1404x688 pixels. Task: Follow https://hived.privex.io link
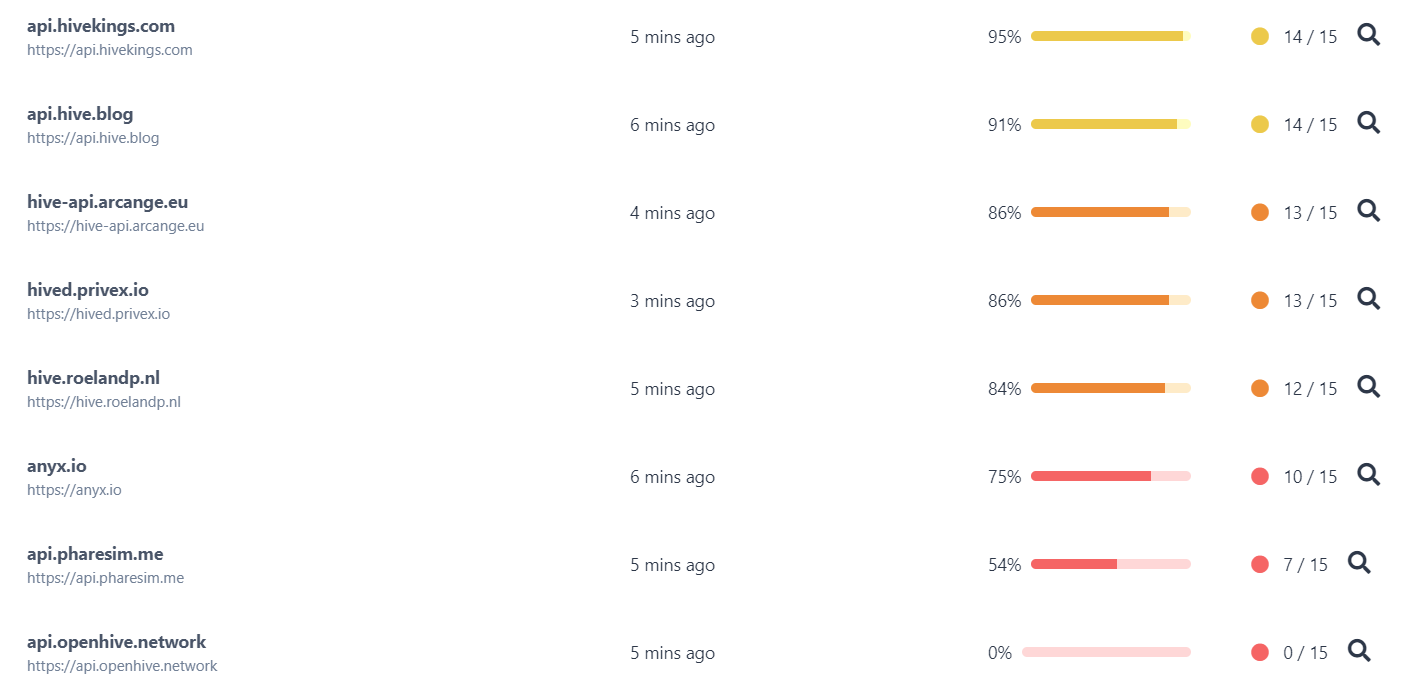tap(98, 314)
